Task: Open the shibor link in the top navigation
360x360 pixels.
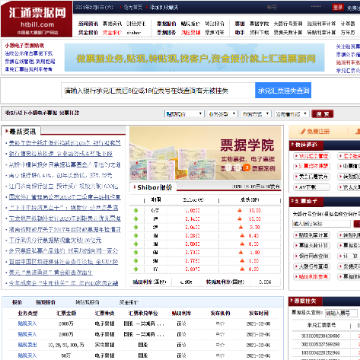Action: click(x=134, y=32)
